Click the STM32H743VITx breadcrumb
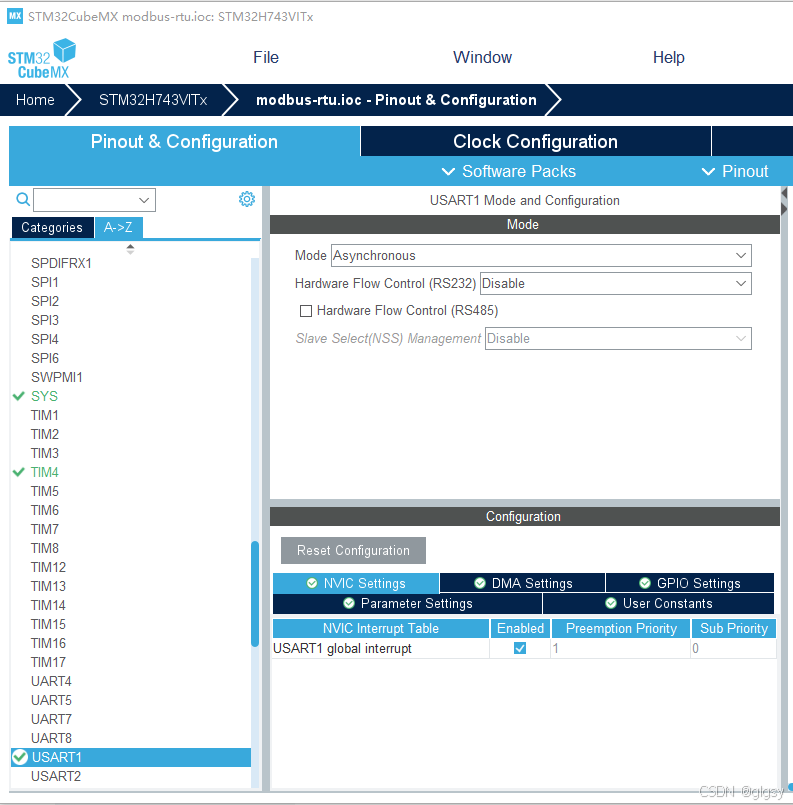The image size is (793, 805). point(153,100)
